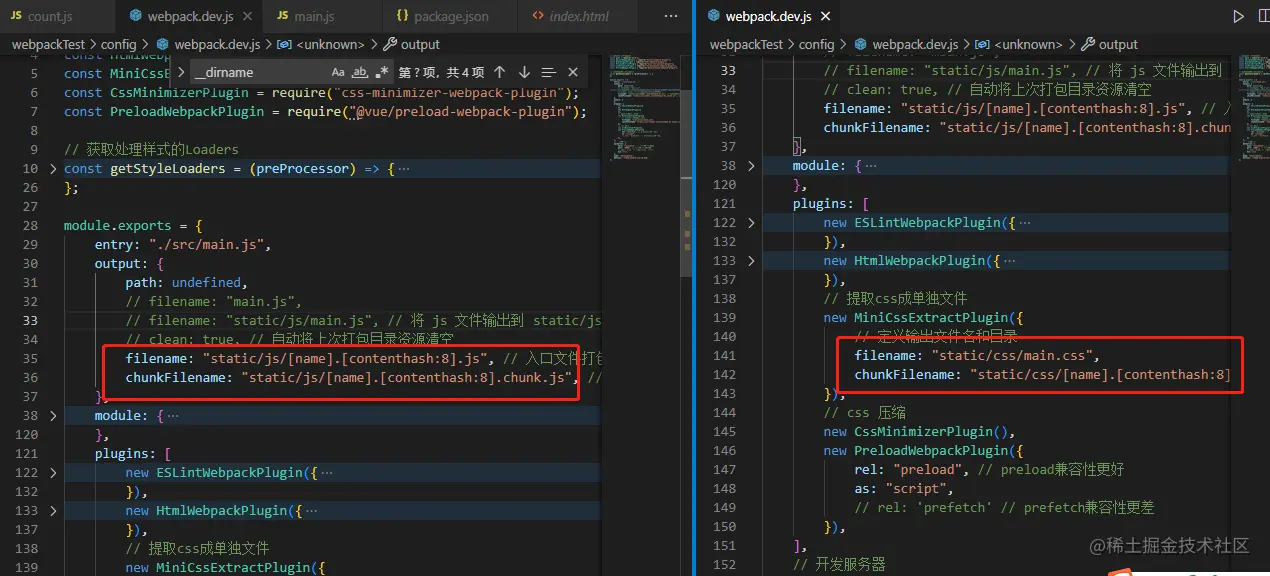
Task: Click 'entry: "./src/main.js"' line in left editor
Action: 183,245
